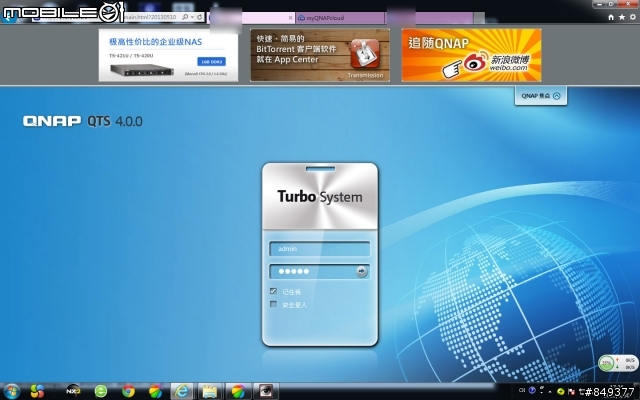Open the browser home icon
The image size is (640, 400).
[611, 17]
